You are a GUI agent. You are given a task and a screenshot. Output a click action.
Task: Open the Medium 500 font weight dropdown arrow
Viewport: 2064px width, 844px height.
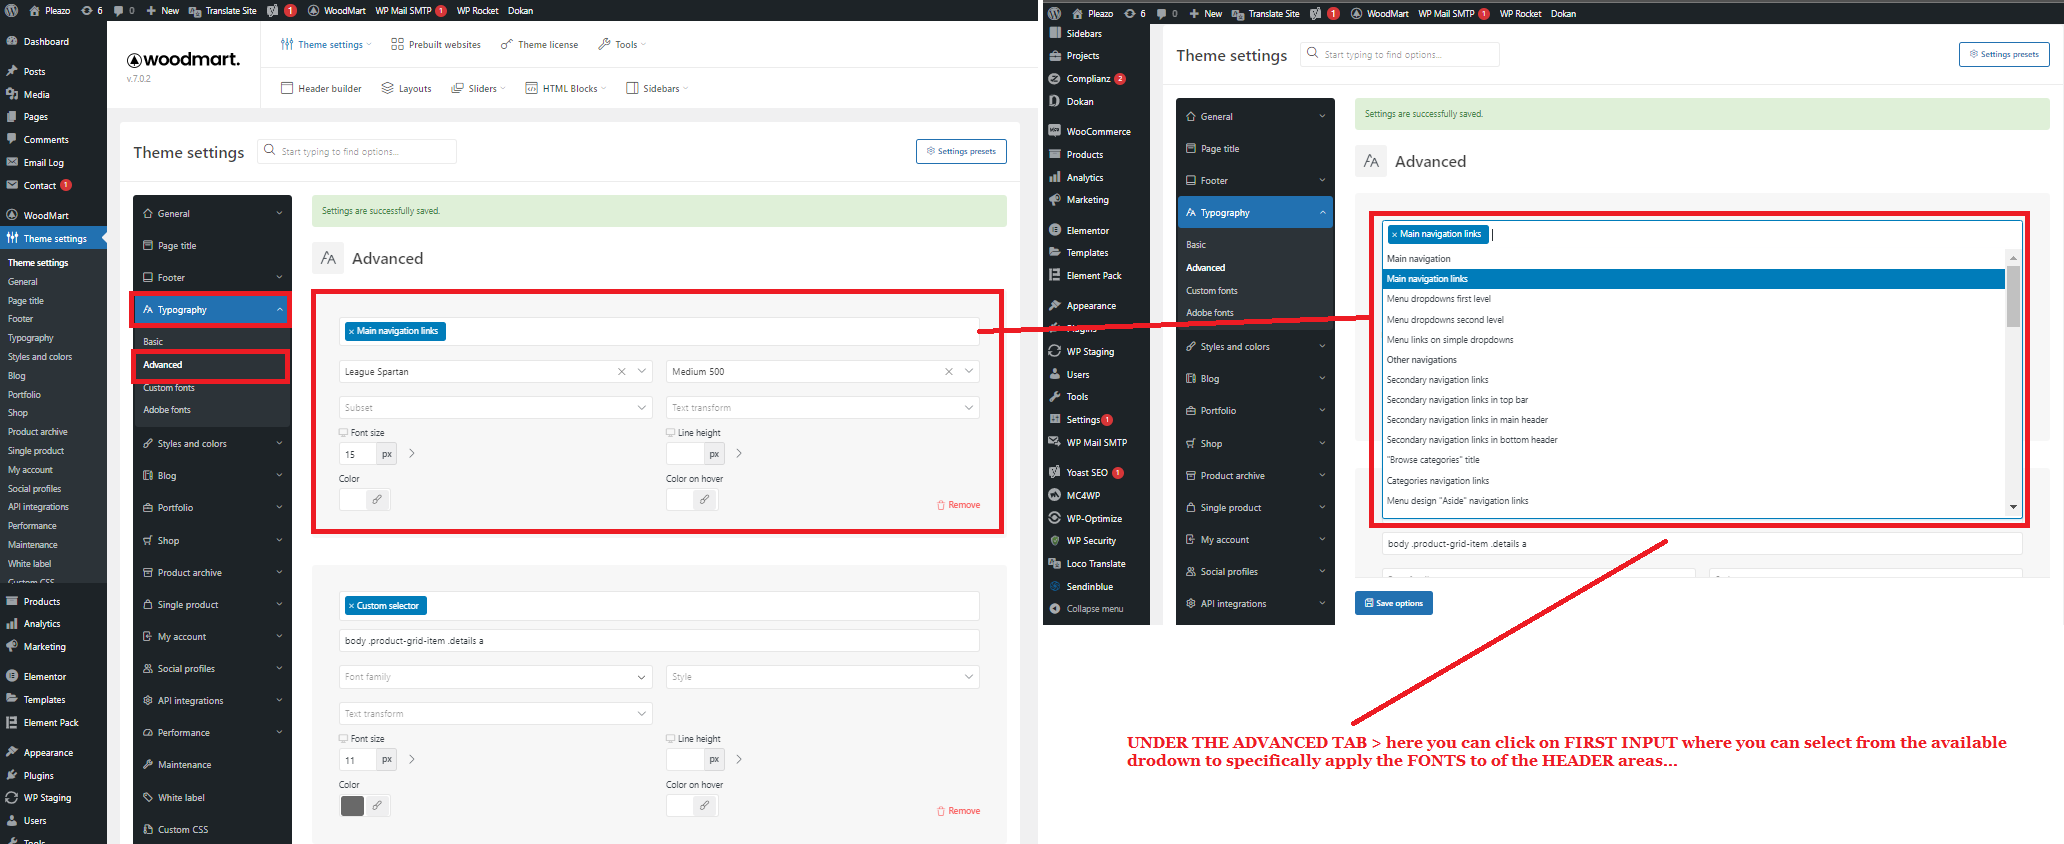pos(969,371)
